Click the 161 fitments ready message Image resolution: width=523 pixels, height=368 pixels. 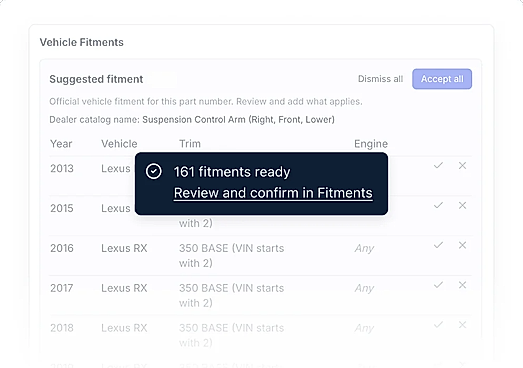(x=232, y=172)
